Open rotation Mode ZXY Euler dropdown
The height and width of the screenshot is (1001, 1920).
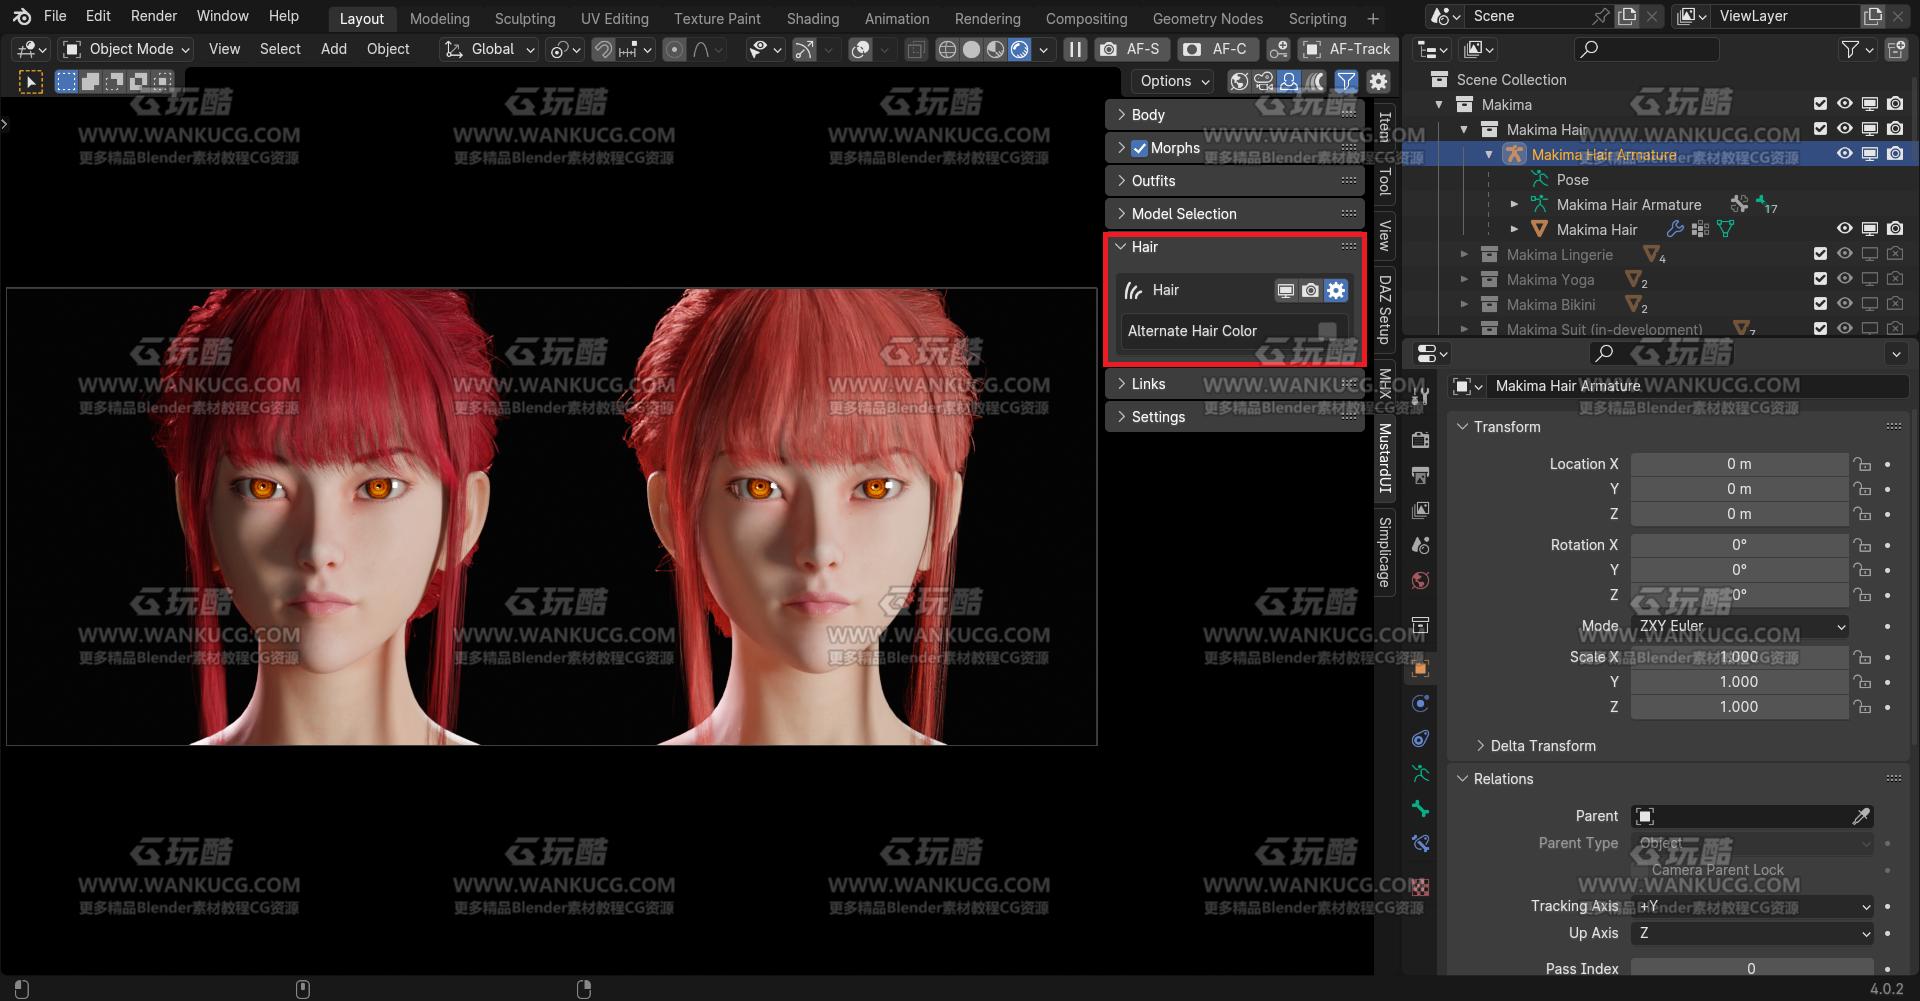1740,626
